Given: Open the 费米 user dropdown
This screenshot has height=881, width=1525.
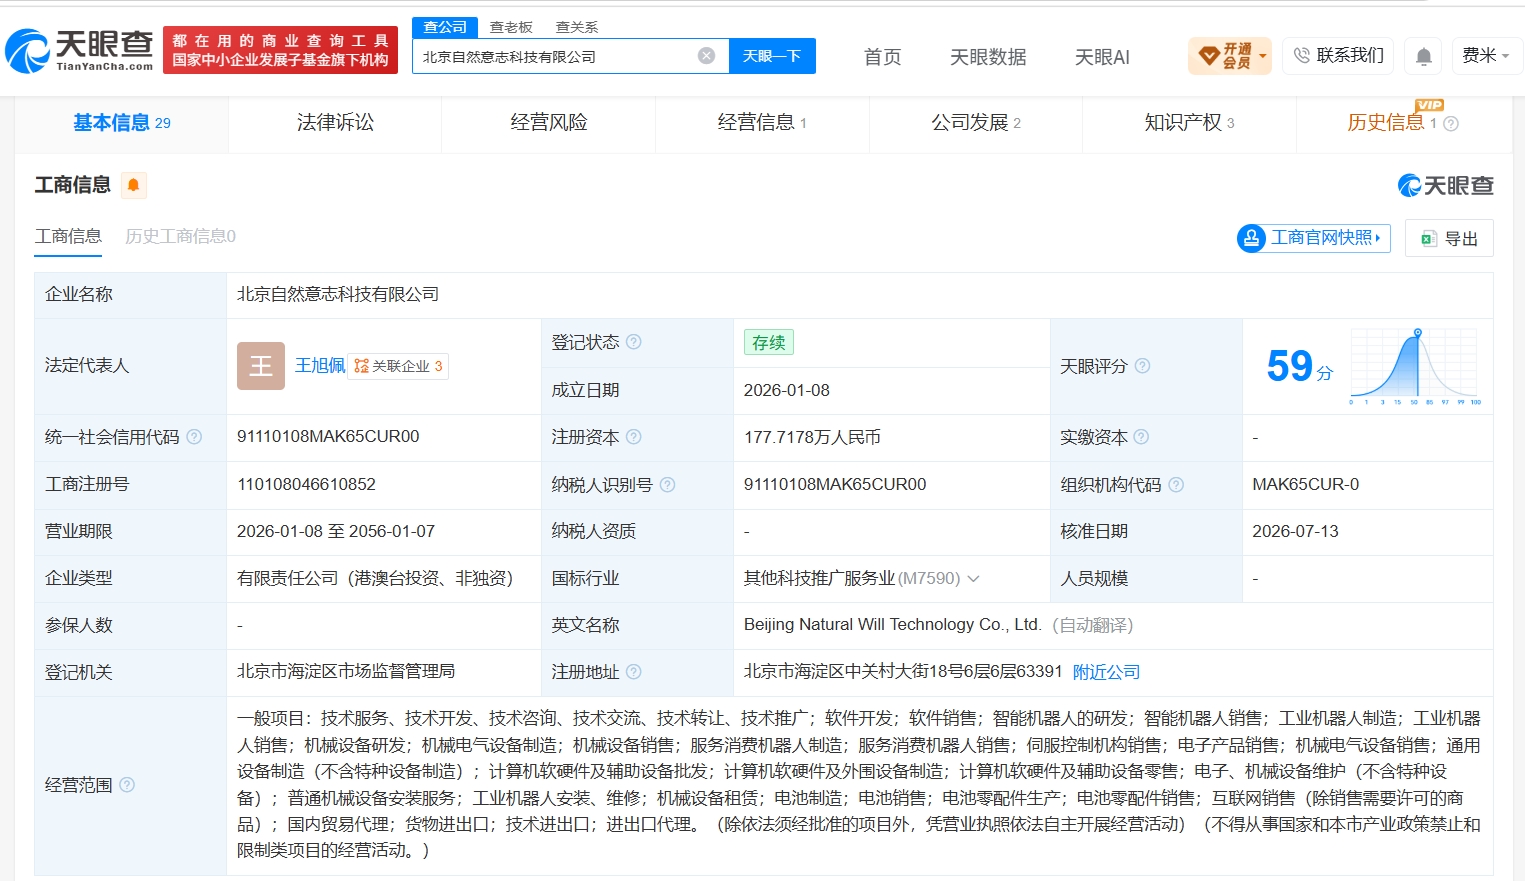Looking at the screenshot, I should [1486, 56].
